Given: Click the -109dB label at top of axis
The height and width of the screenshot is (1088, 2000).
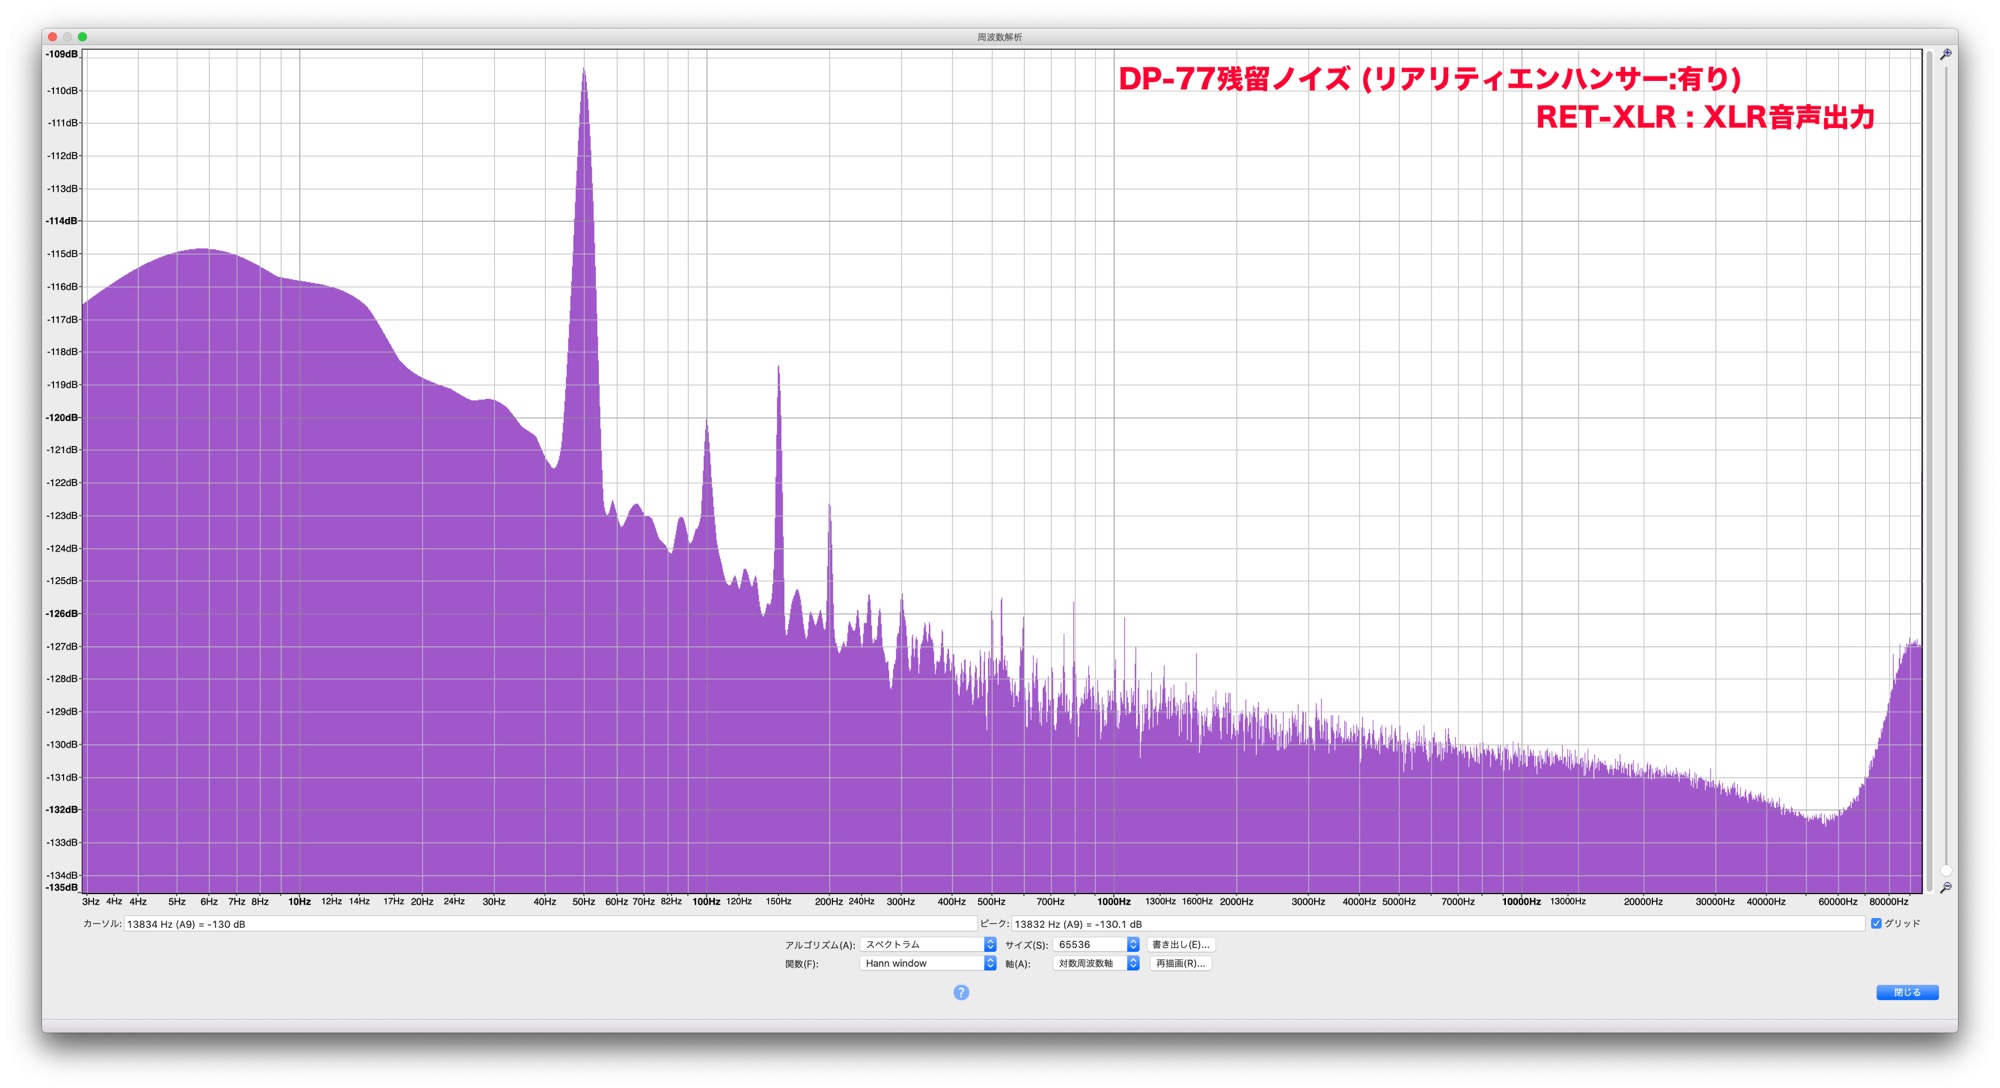Looking at the screenshot, I should (62, 54).
